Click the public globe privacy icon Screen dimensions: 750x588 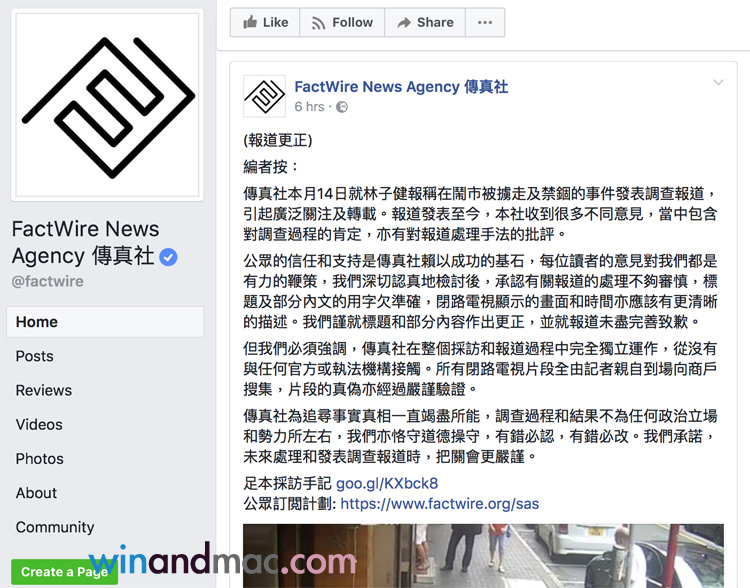342,107
